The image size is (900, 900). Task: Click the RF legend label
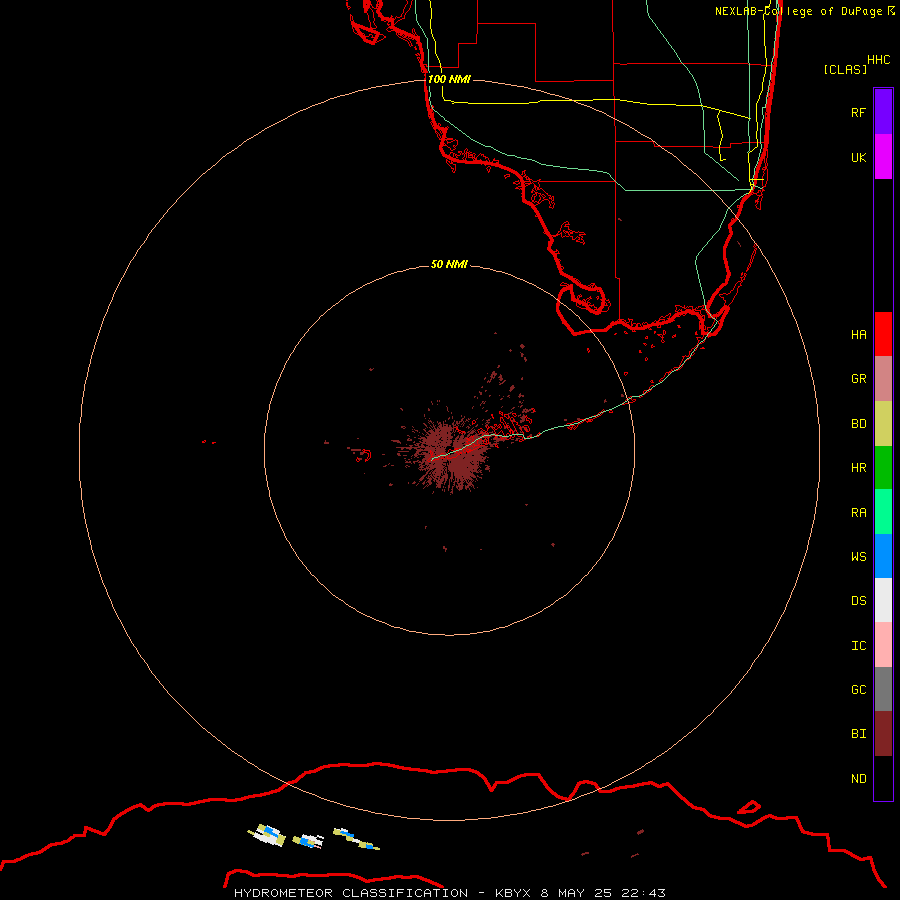click(858, 112)
